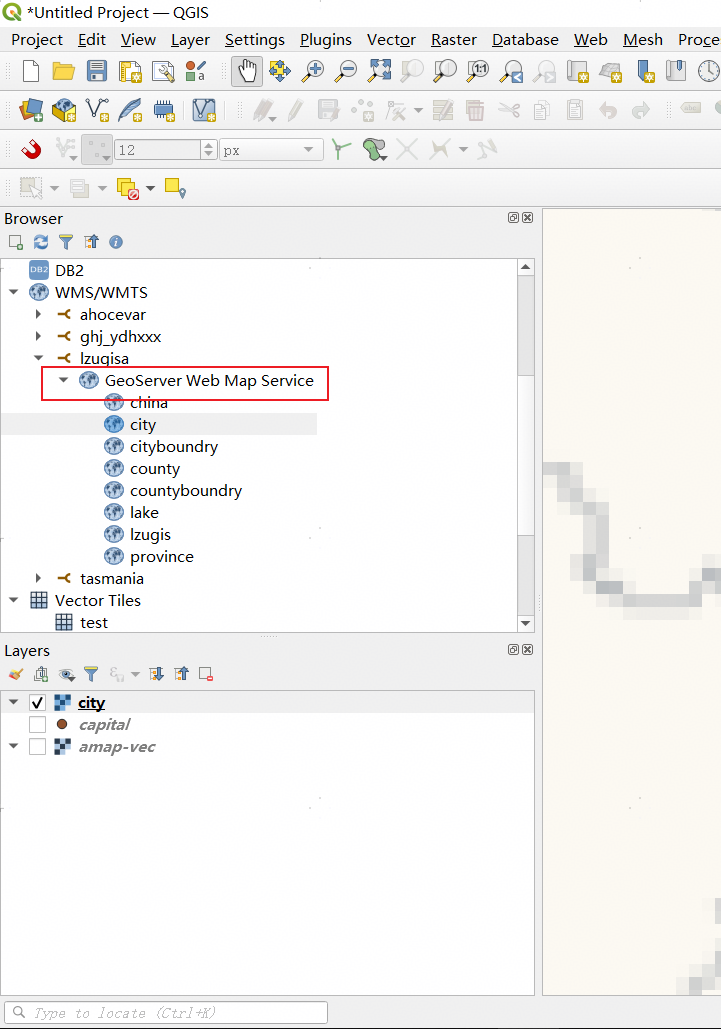This screenshot has width=721, height=1029.
Task: Check the amap-vec layer visibility box
Action: (37, 747)
